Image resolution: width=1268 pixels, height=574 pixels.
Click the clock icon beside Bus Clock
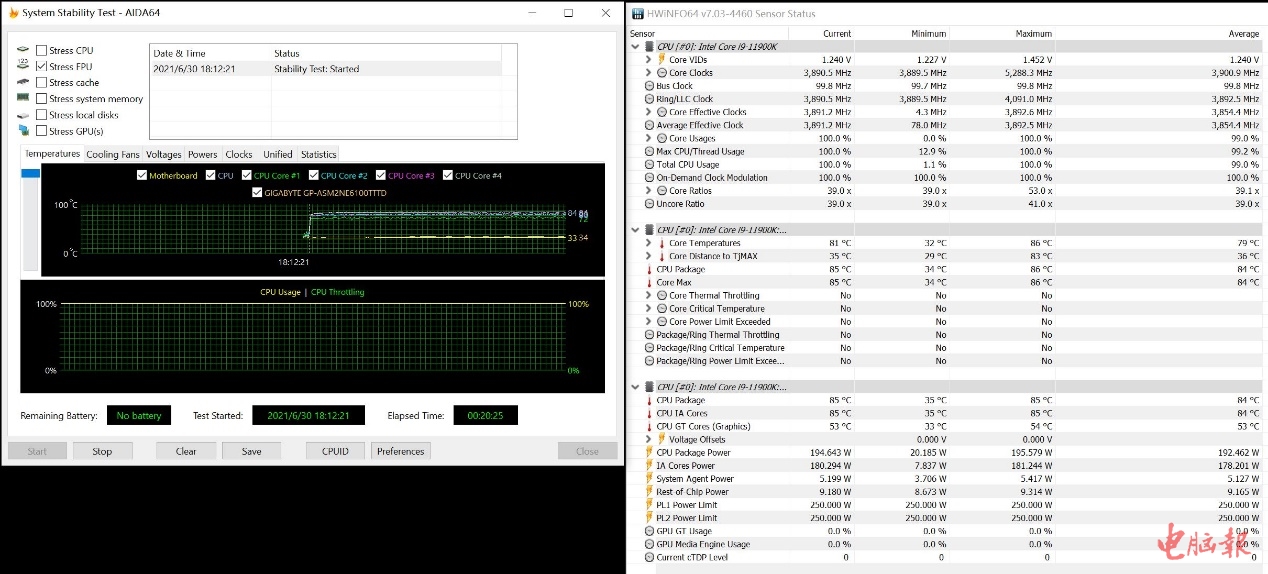pos(649,86)
